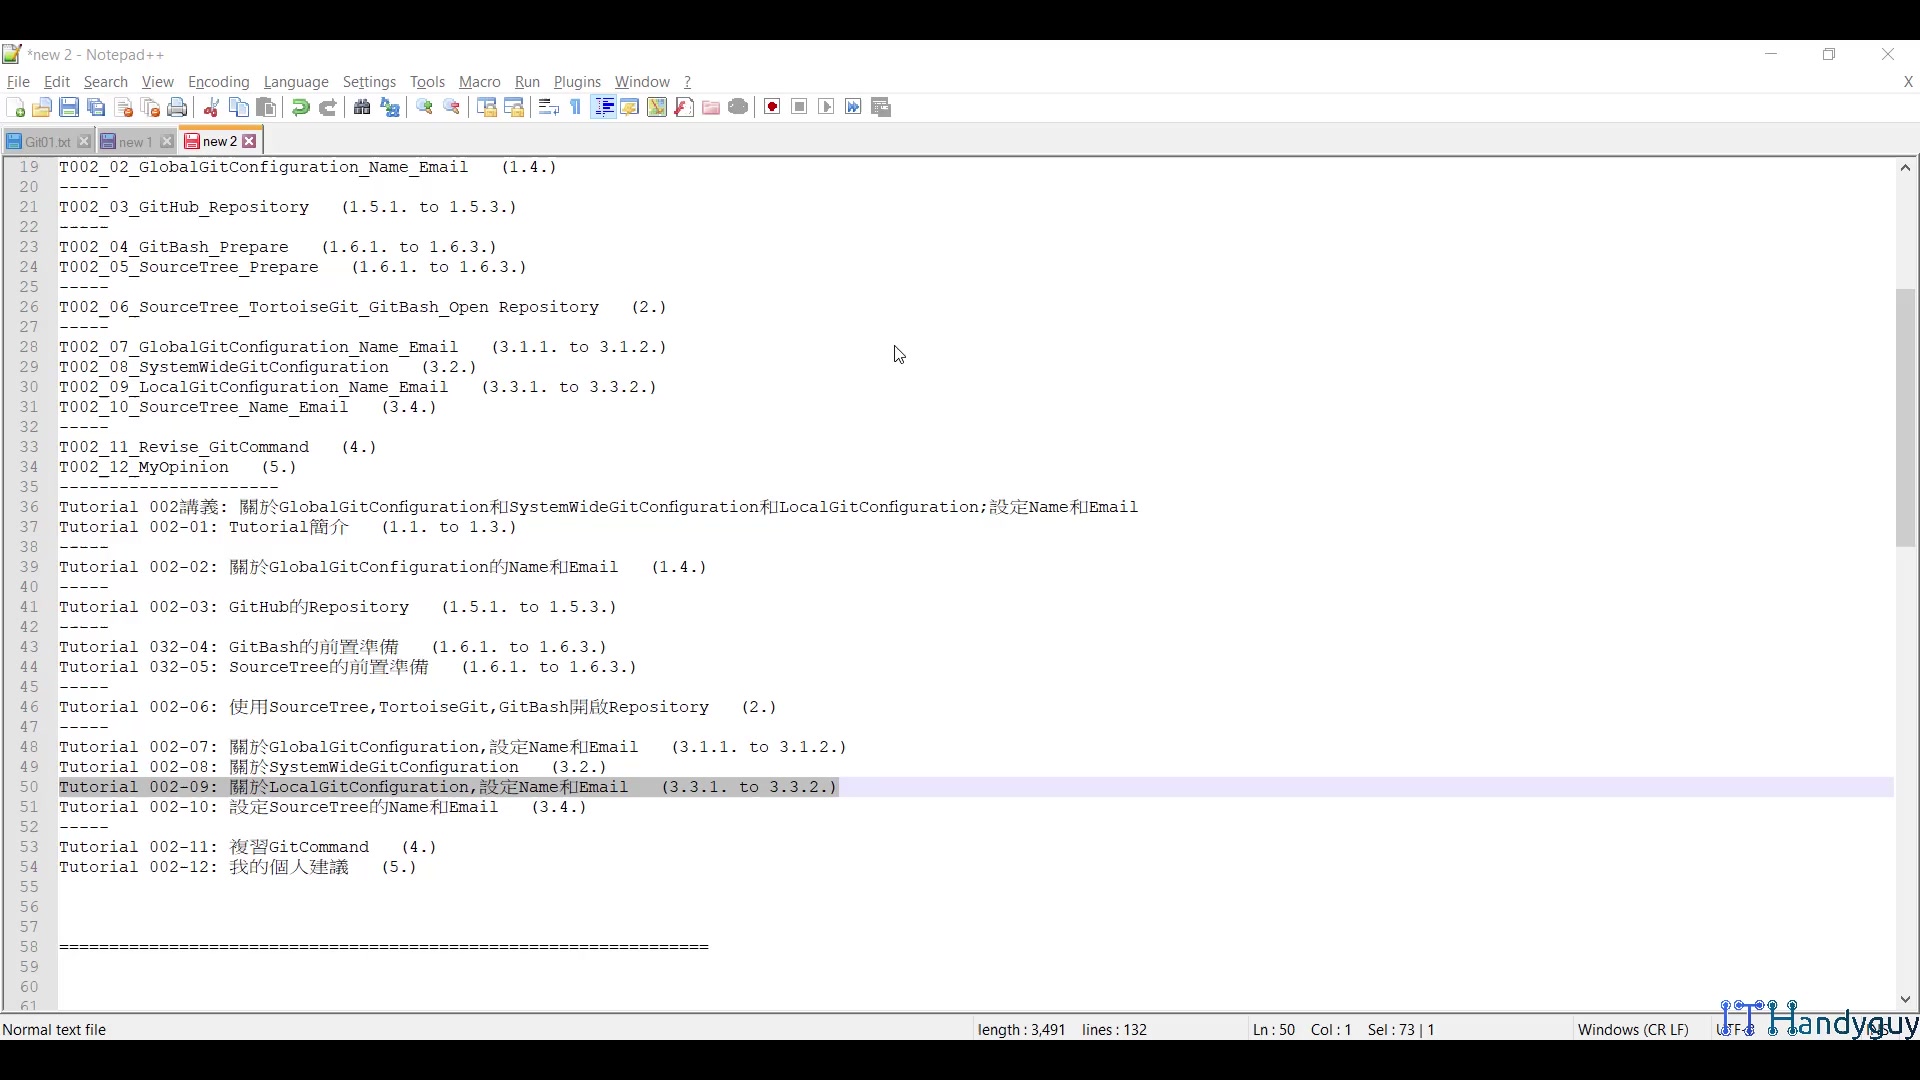Open an existing file

pos(42,107)
